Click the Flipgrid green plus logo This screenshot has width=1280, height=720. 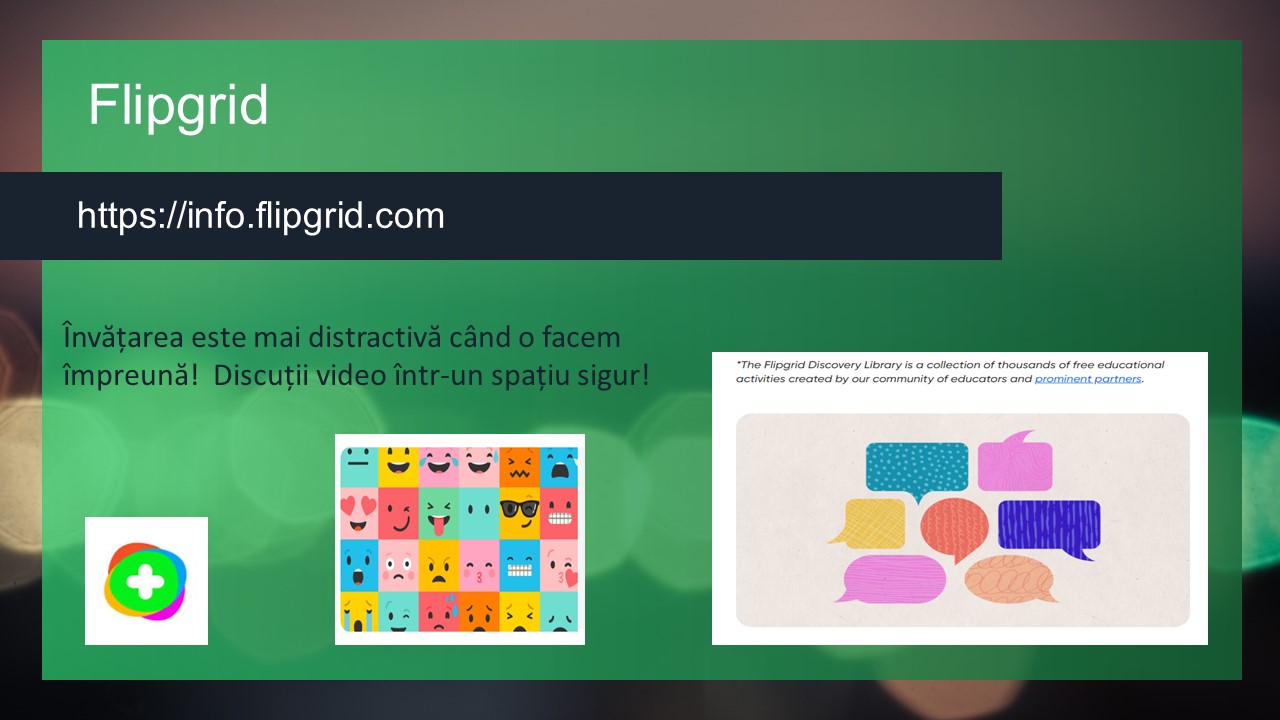[x=146, y=581]
